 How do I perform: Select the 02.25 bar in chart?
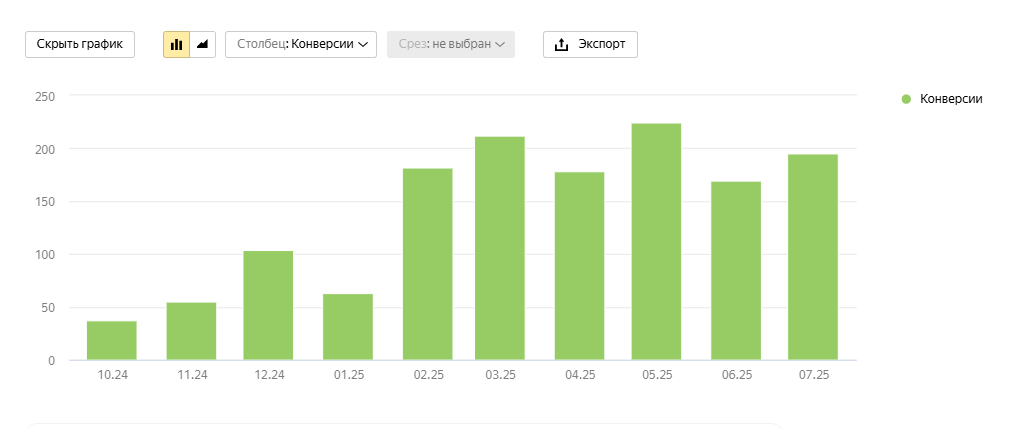coord(427,265)
